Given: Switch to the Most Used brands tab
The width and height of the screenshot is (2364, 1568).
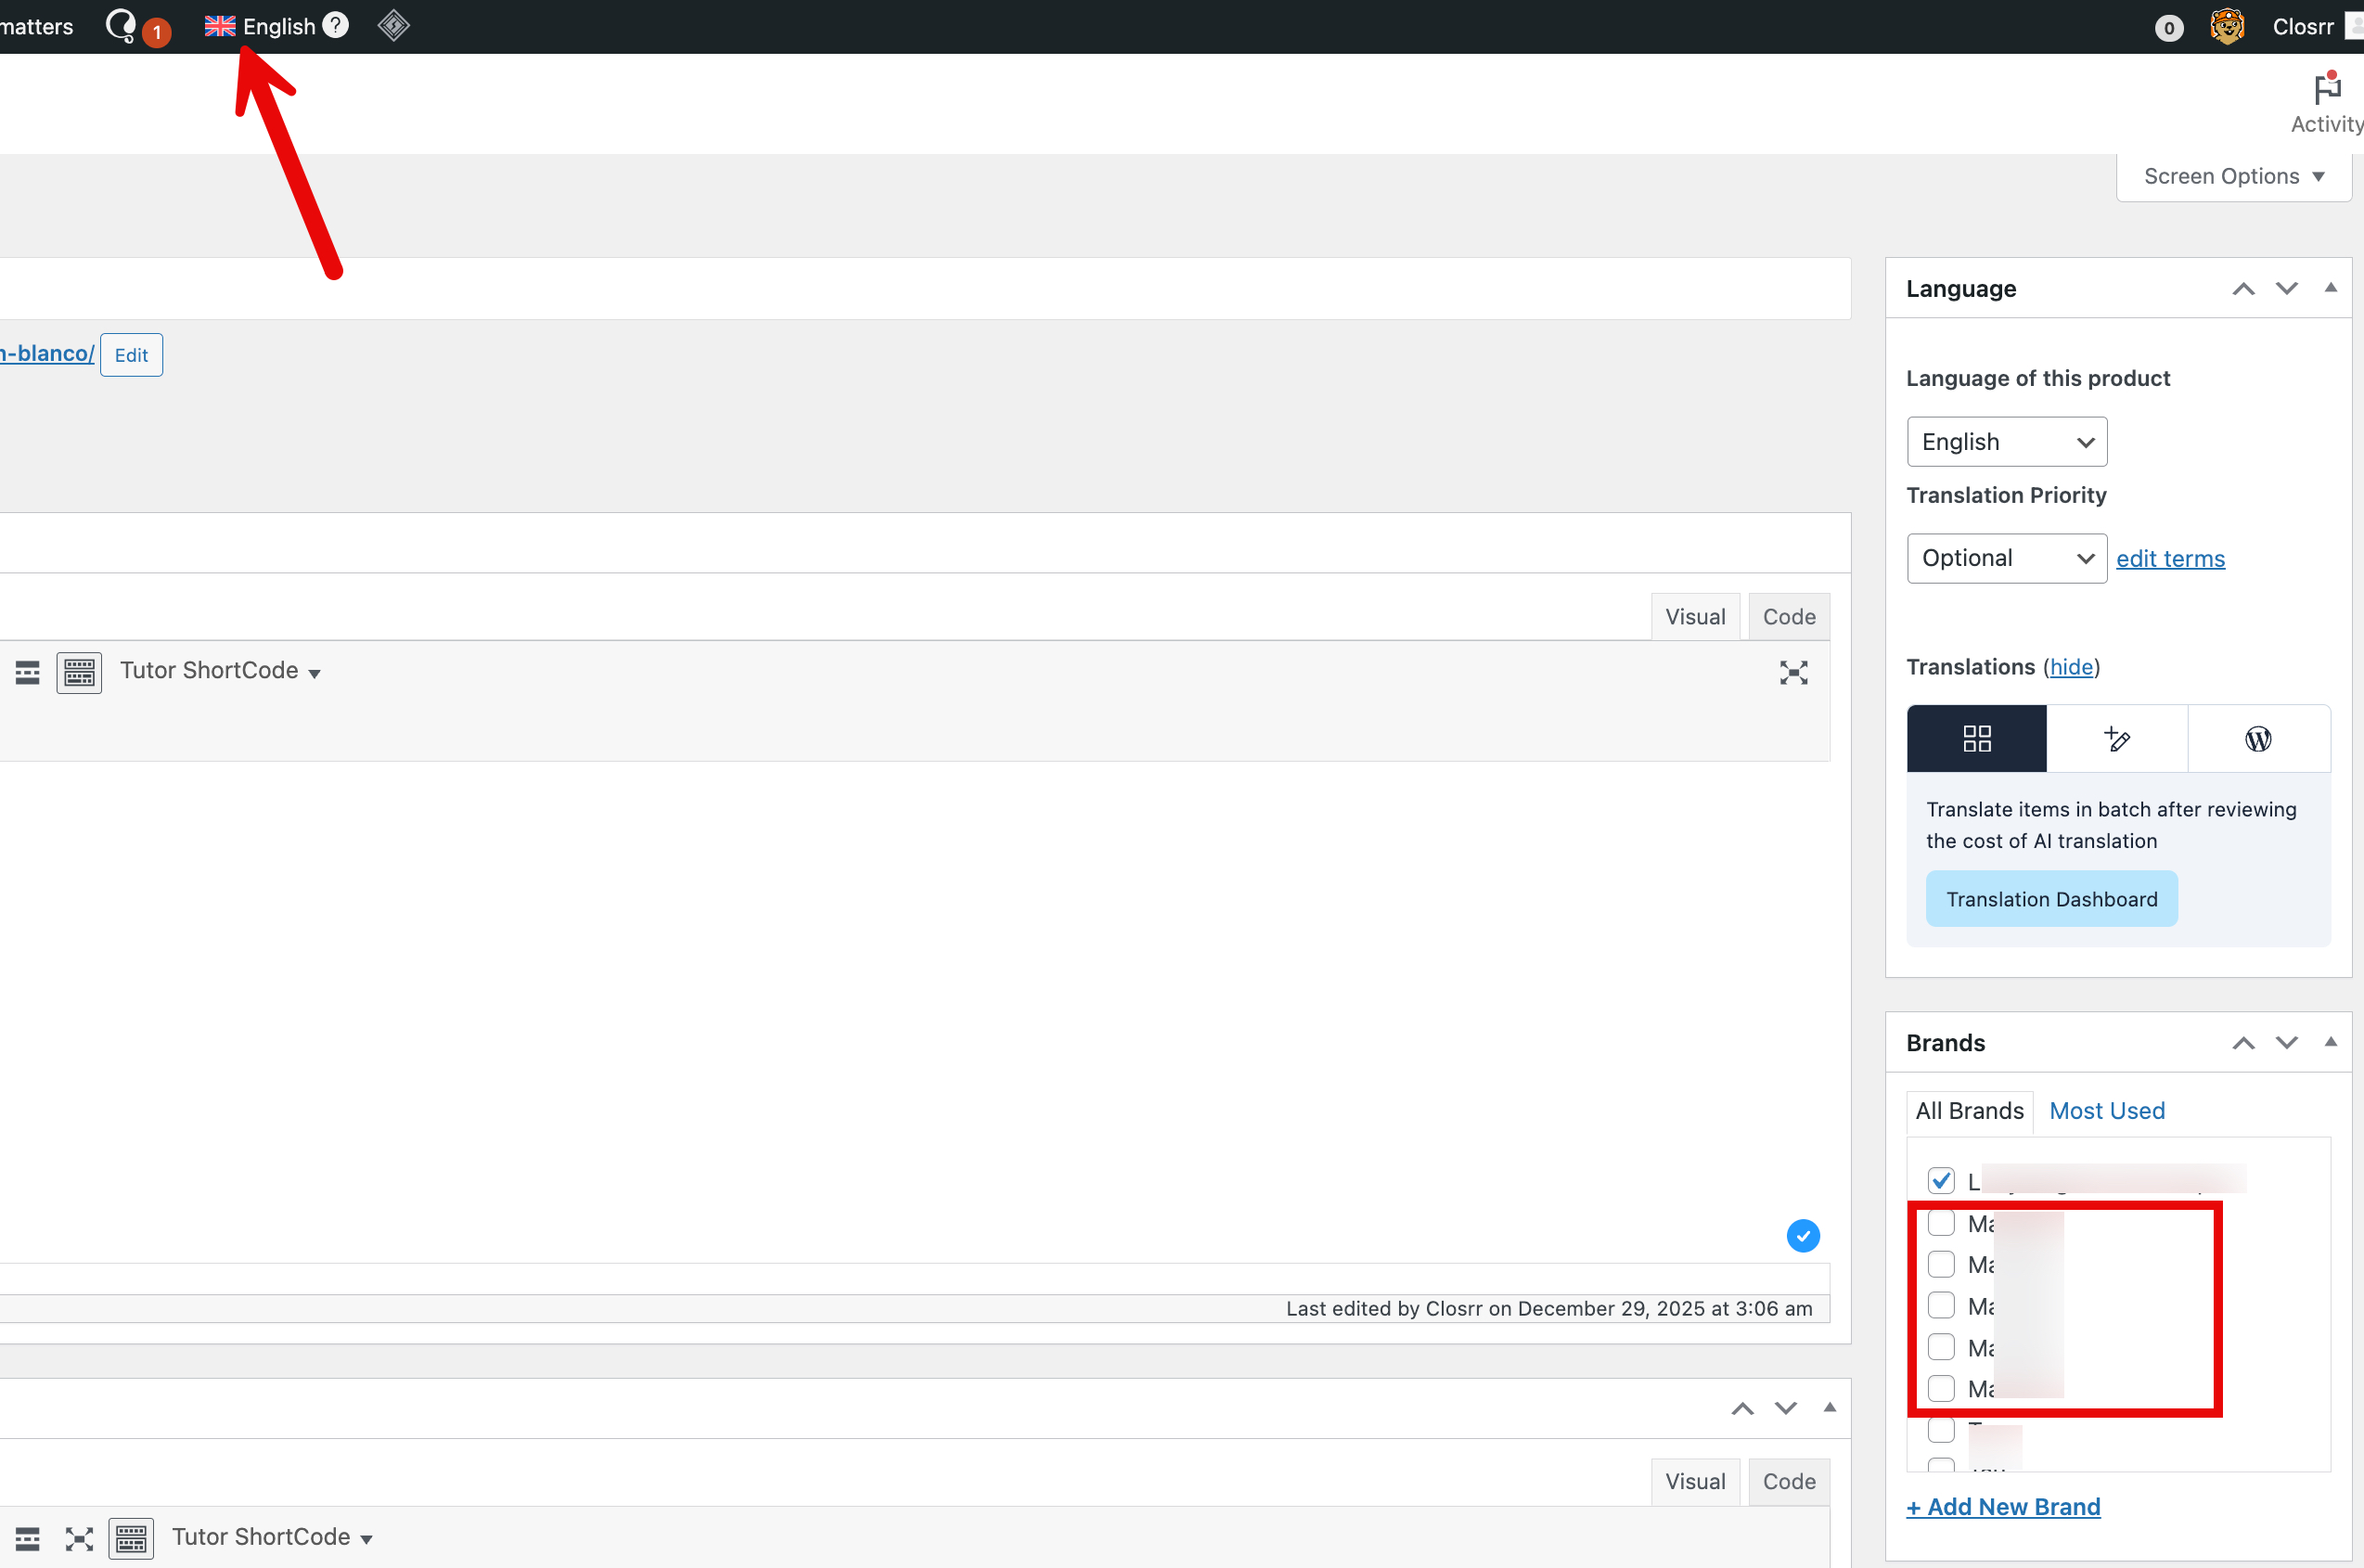Looking at the screenshot, I should pyautogui.click(x=2106, y=1111).
